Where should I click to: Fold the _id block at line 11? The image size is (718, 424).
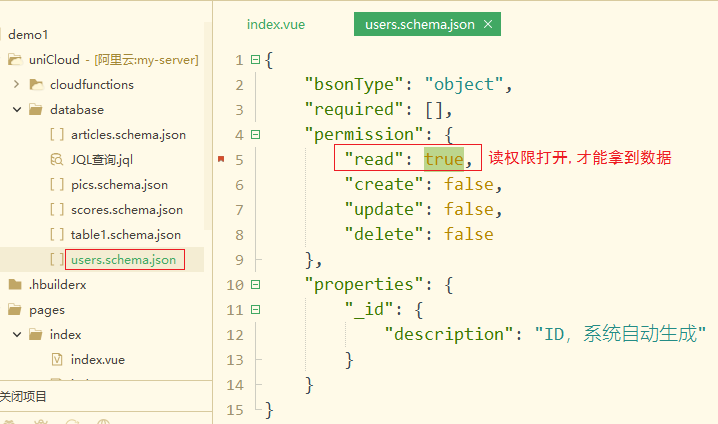(256, 310)
